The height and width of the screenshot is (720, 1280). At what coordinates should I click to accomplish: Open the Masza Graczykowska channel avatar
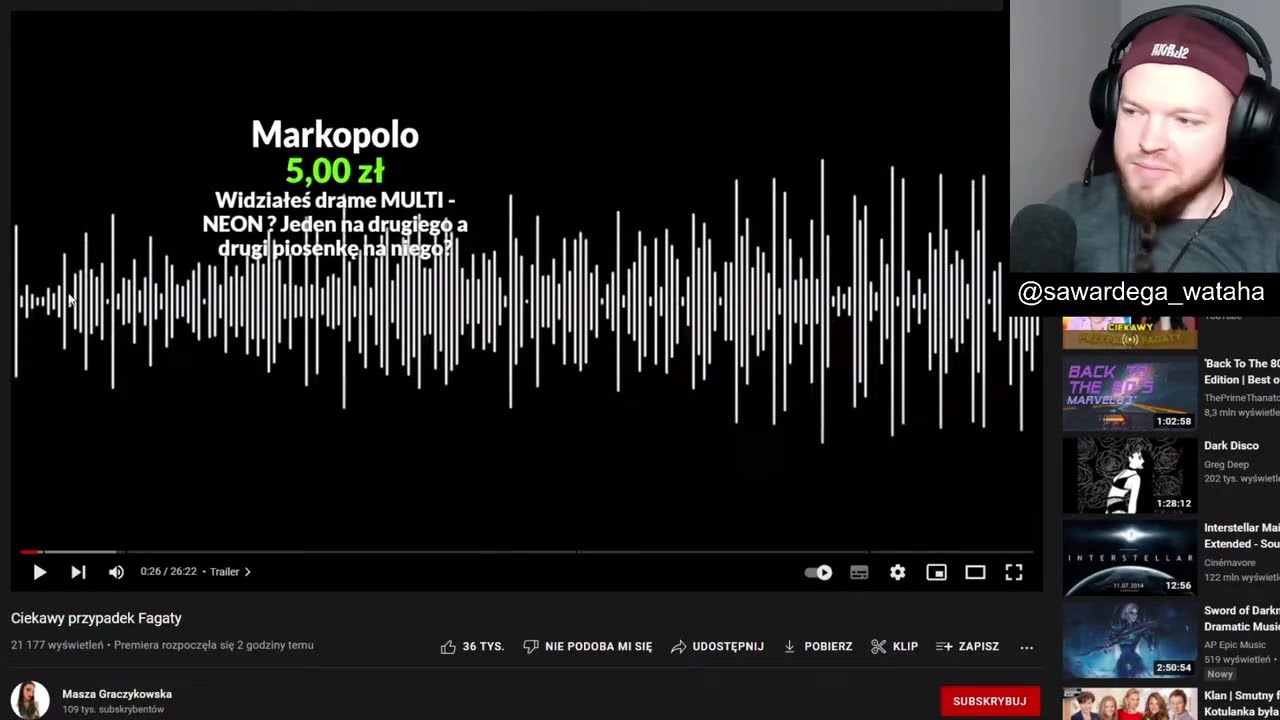pos(30,700)
